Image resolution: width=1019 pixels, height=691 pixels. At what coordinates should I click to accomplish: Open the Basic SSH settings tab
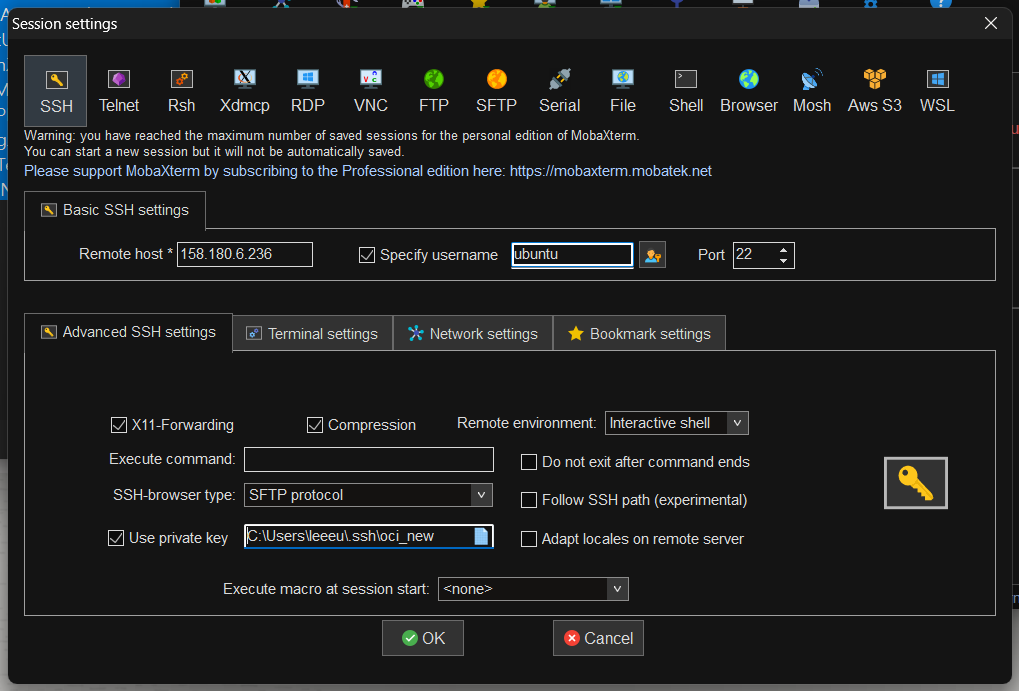115,210
